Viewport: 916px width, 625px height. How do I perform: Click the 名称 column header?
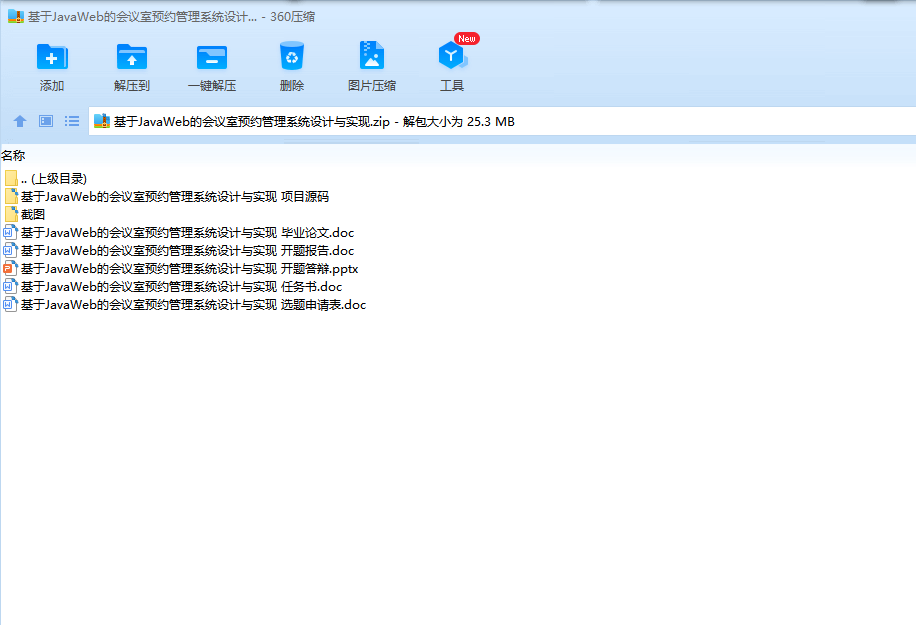pyautogui.click(x=13, y=155)
